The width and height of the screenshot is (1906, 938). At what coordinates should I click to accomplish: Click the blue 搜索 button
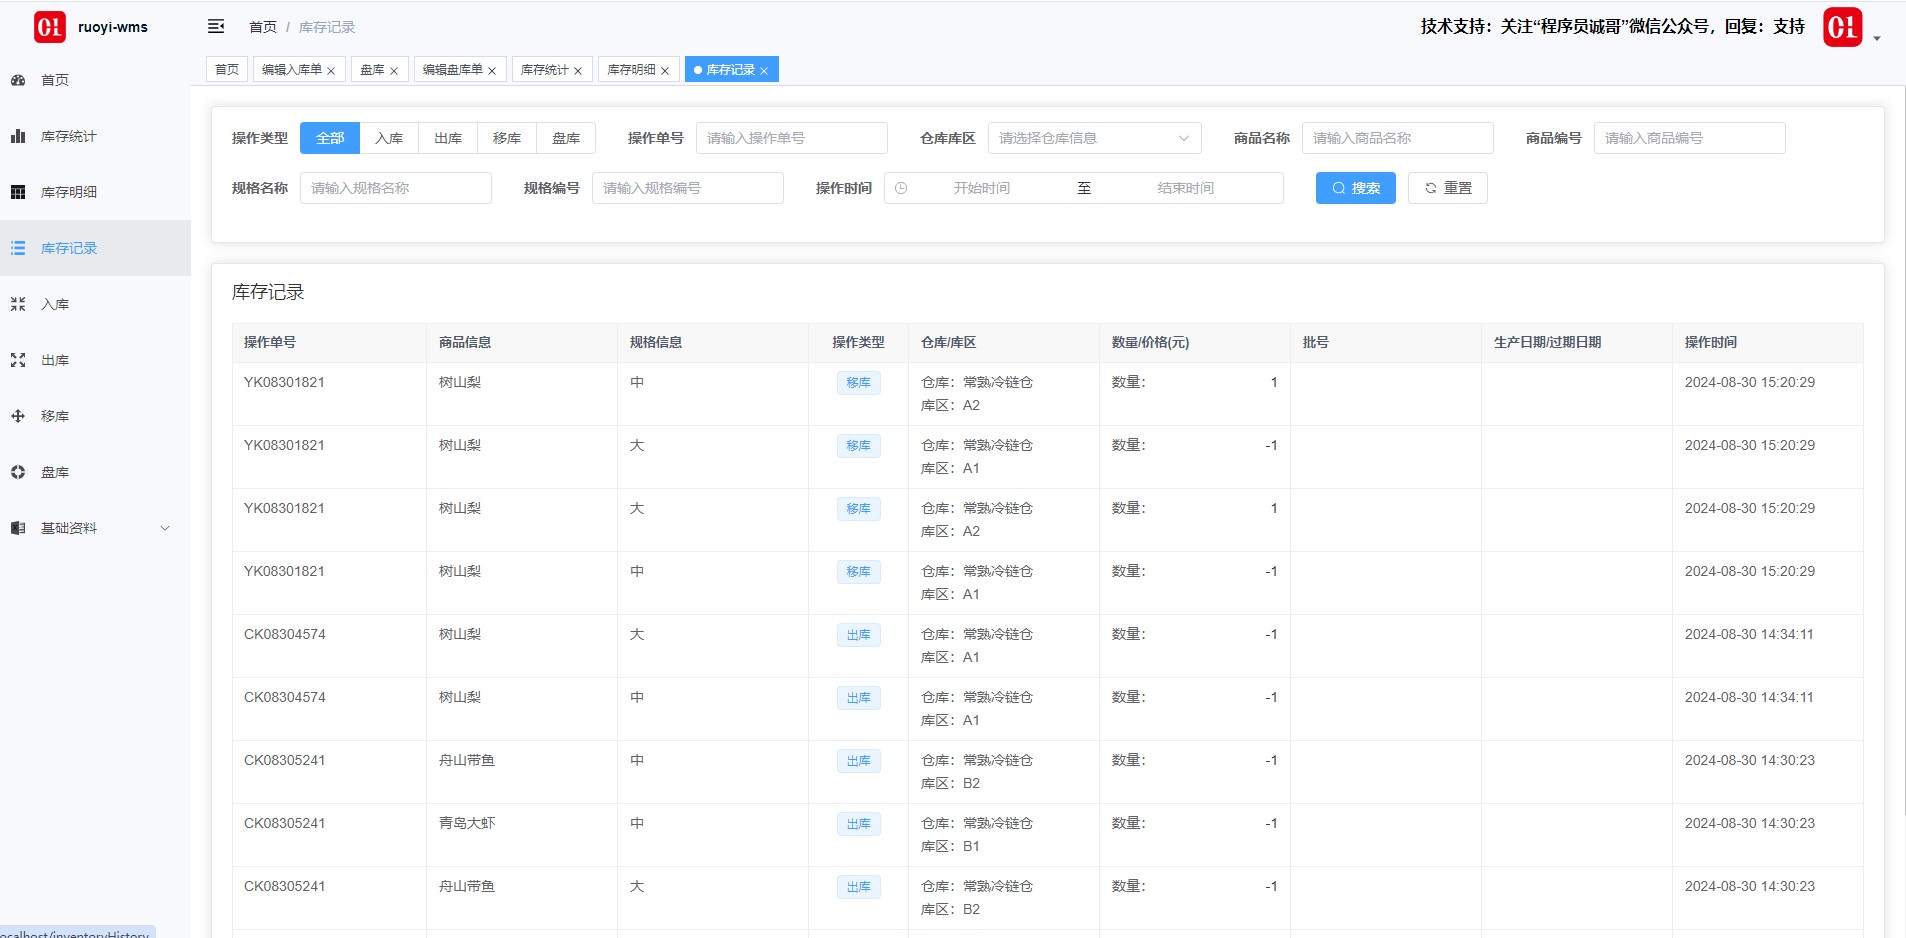click(1355, 188)
